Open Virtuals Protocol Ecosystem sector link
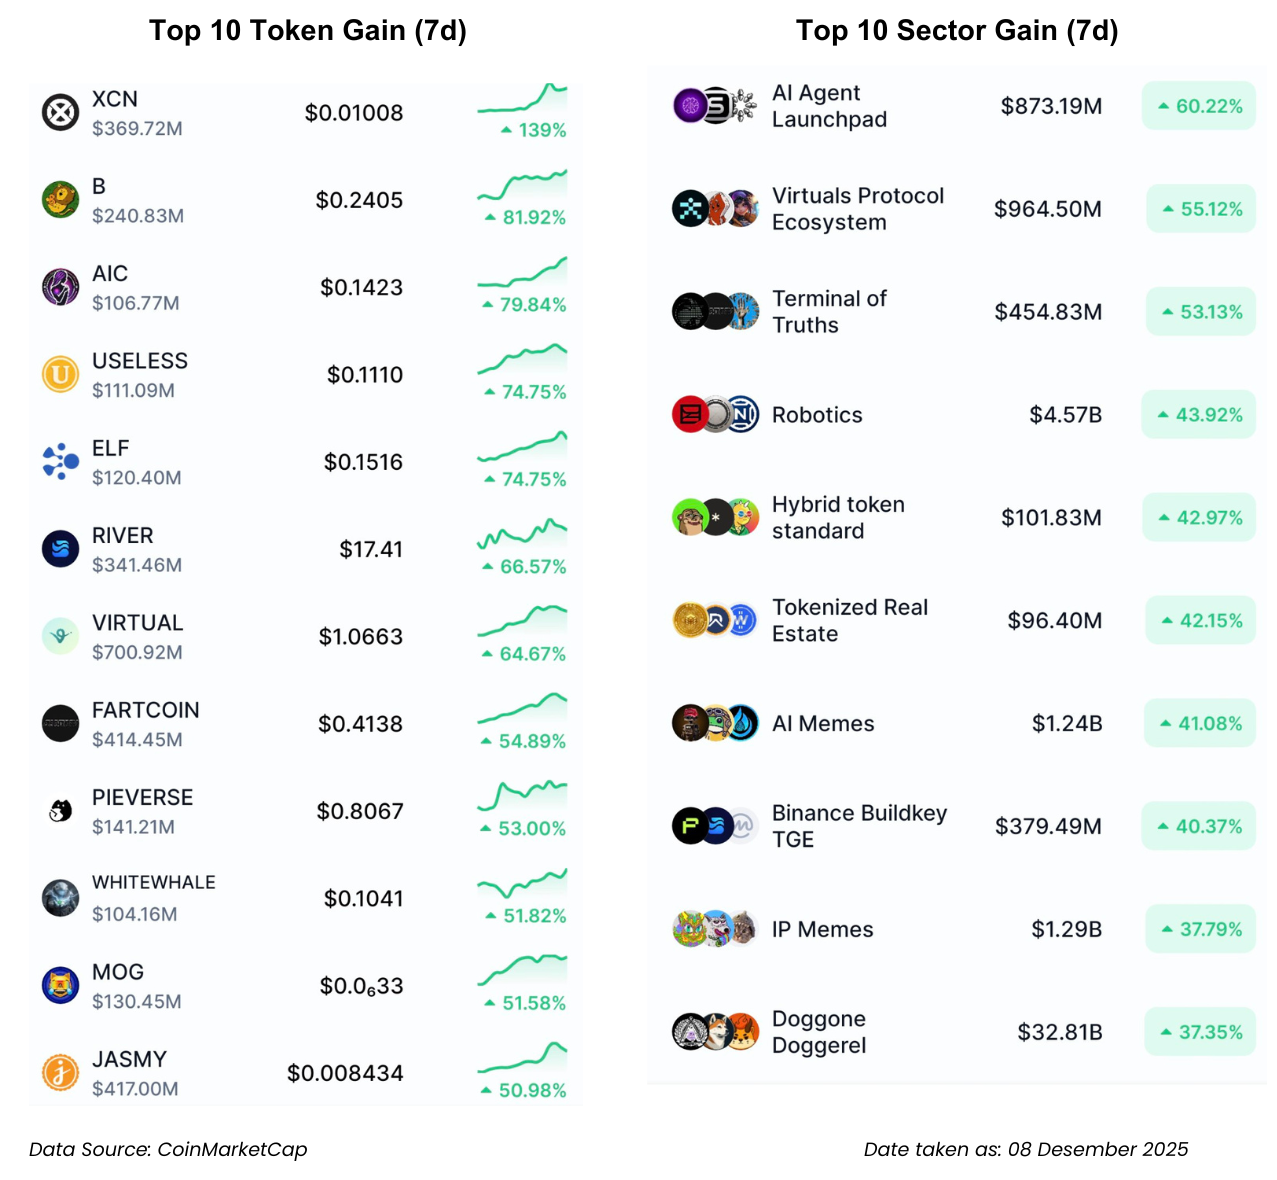 pos(857,209)
